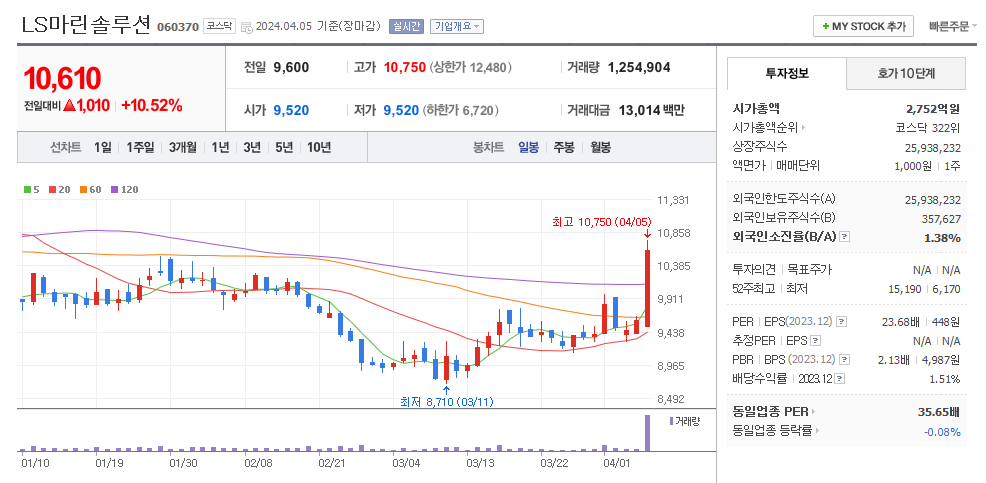Click the 최고 10,750 (04/05) chart marker
The height and width of the screenshot is (483, 986).
point(602,221)
